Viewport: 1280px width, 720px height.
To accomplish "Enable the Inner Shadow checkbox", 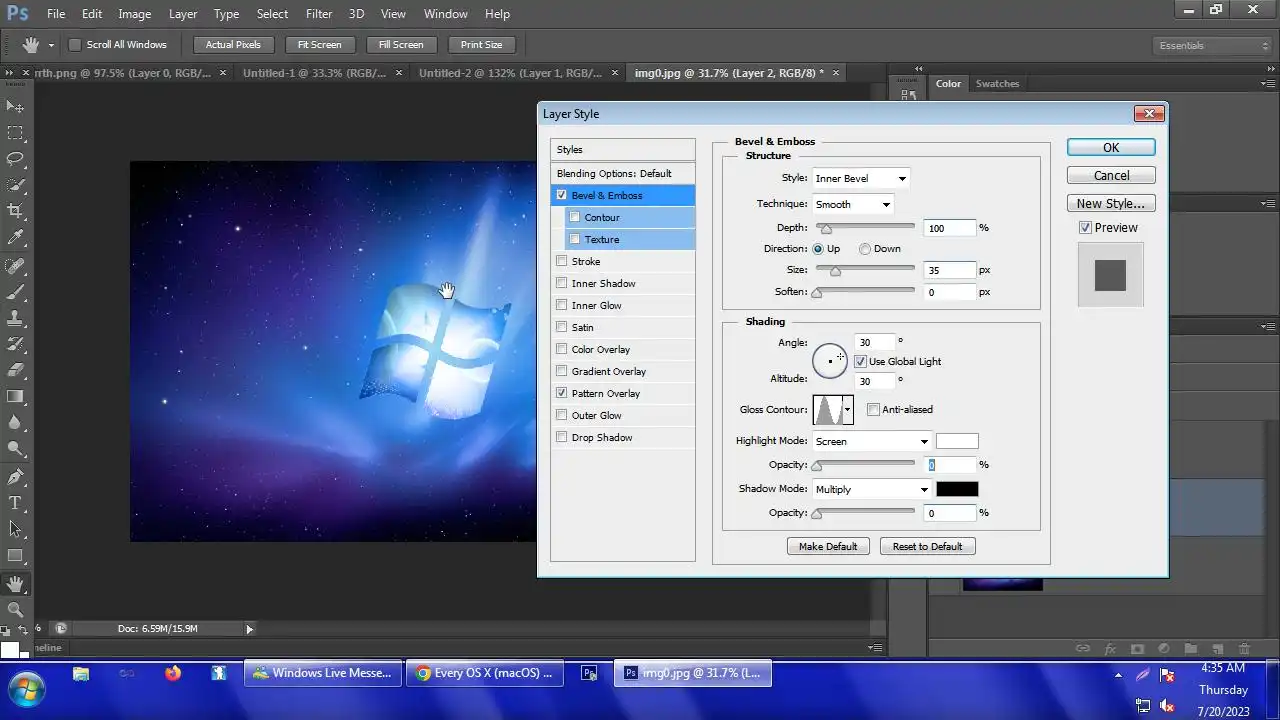I will coord(561,283).
